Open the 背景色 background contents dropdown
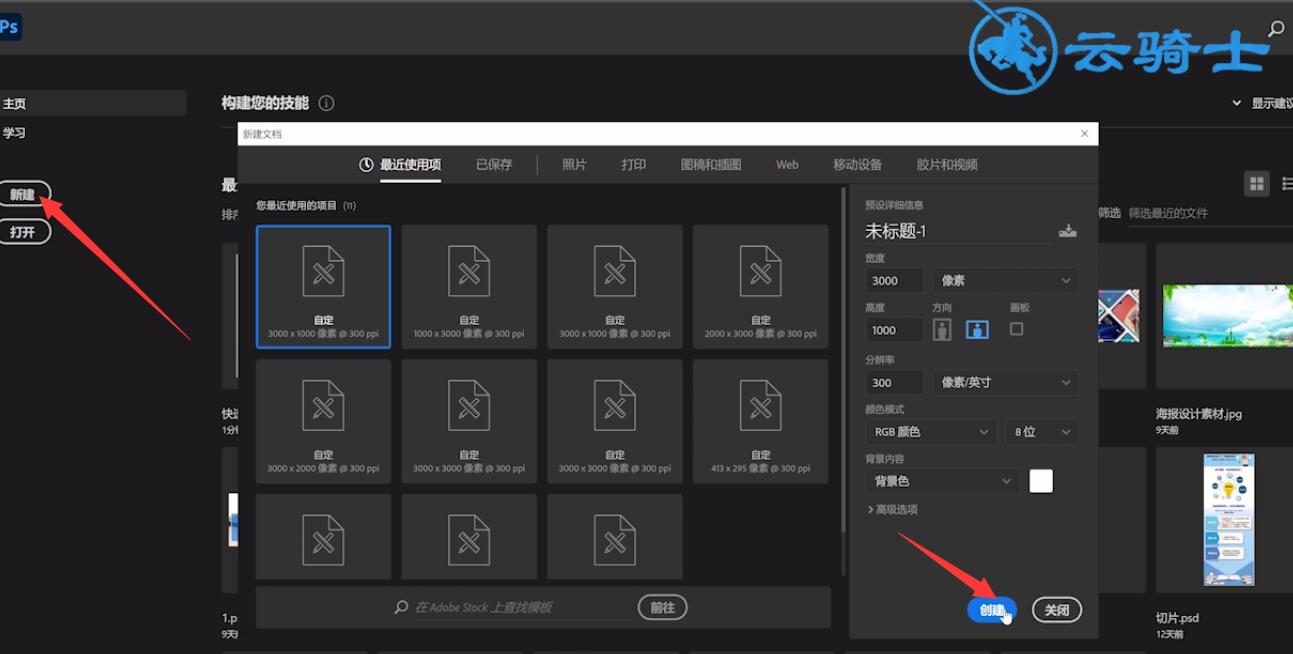This screenshot has height=654, width=1293. (x=942, y=481)
